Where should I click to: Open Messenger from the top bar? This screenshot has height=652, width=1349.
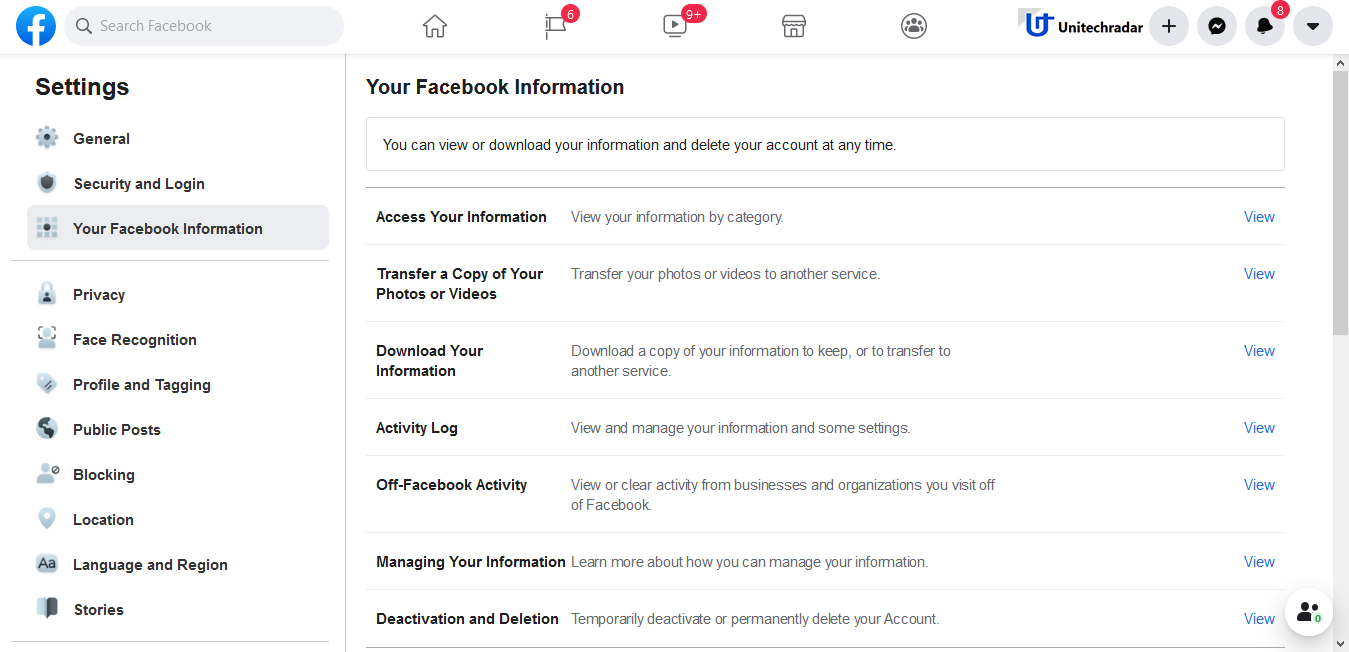click(1216, 26)
